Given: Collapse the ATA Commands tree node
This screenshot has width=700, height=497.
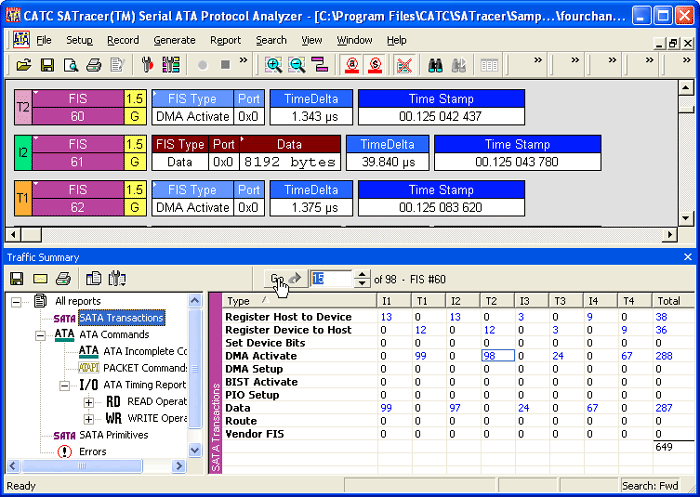Looking at the screenshot, I should tap(40, 335).
